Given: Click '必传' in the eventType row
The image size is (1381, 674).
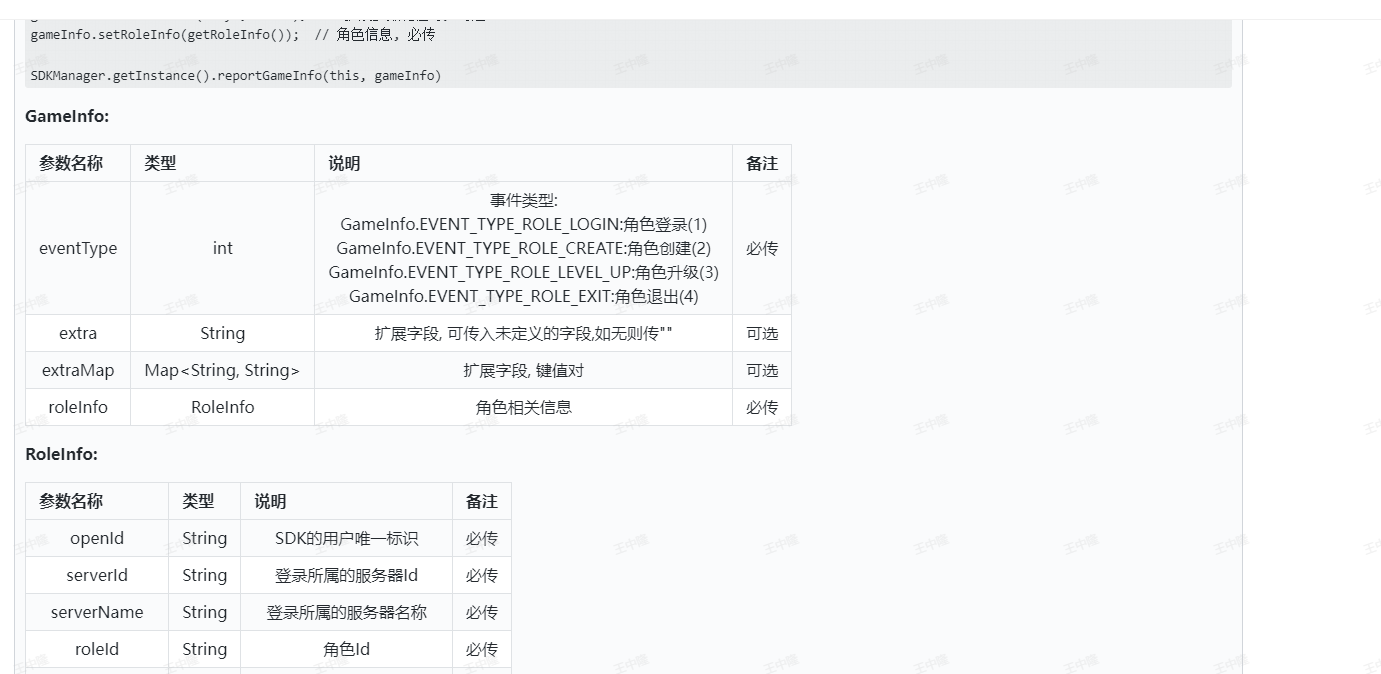Looking at the screenshot, I should pos(762,248).
